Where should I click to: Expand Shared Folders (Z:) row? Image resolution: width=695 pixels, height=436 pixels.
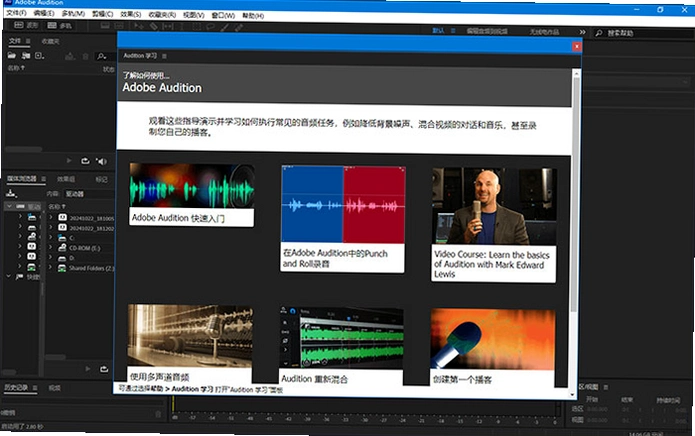click(x=51, y=267)
